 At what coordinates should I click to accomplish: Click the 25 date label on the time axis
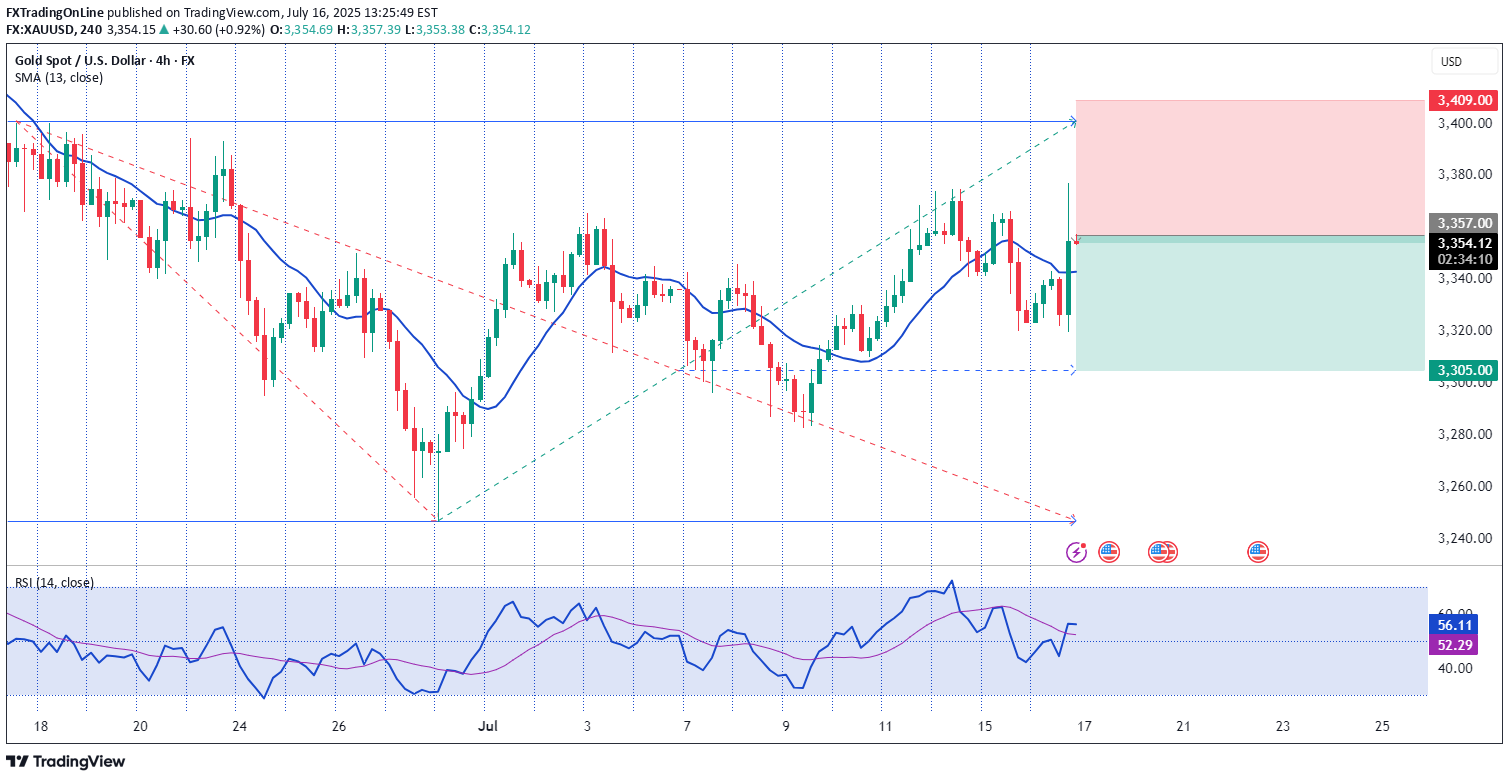tap(1383, 726)
